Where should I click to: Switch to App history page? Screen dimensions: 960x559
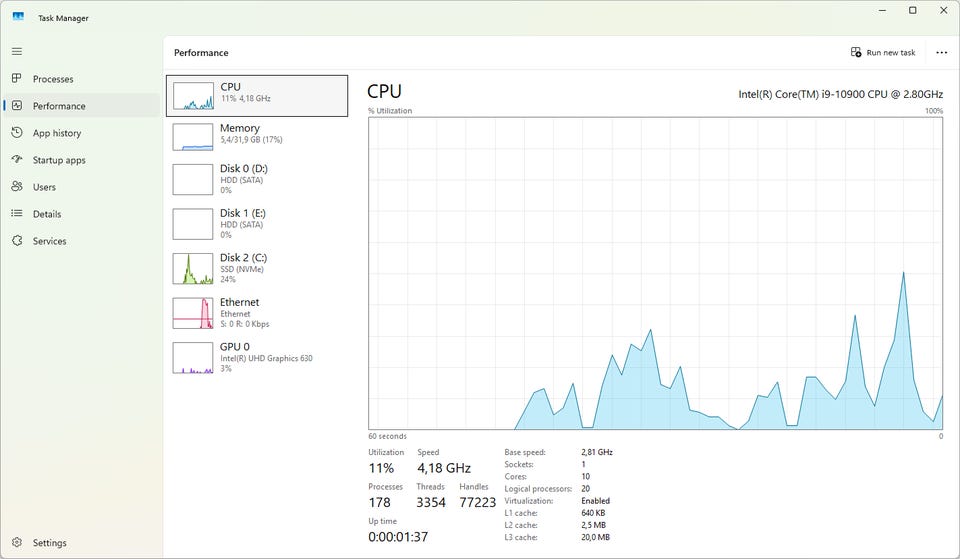(57, 133)
